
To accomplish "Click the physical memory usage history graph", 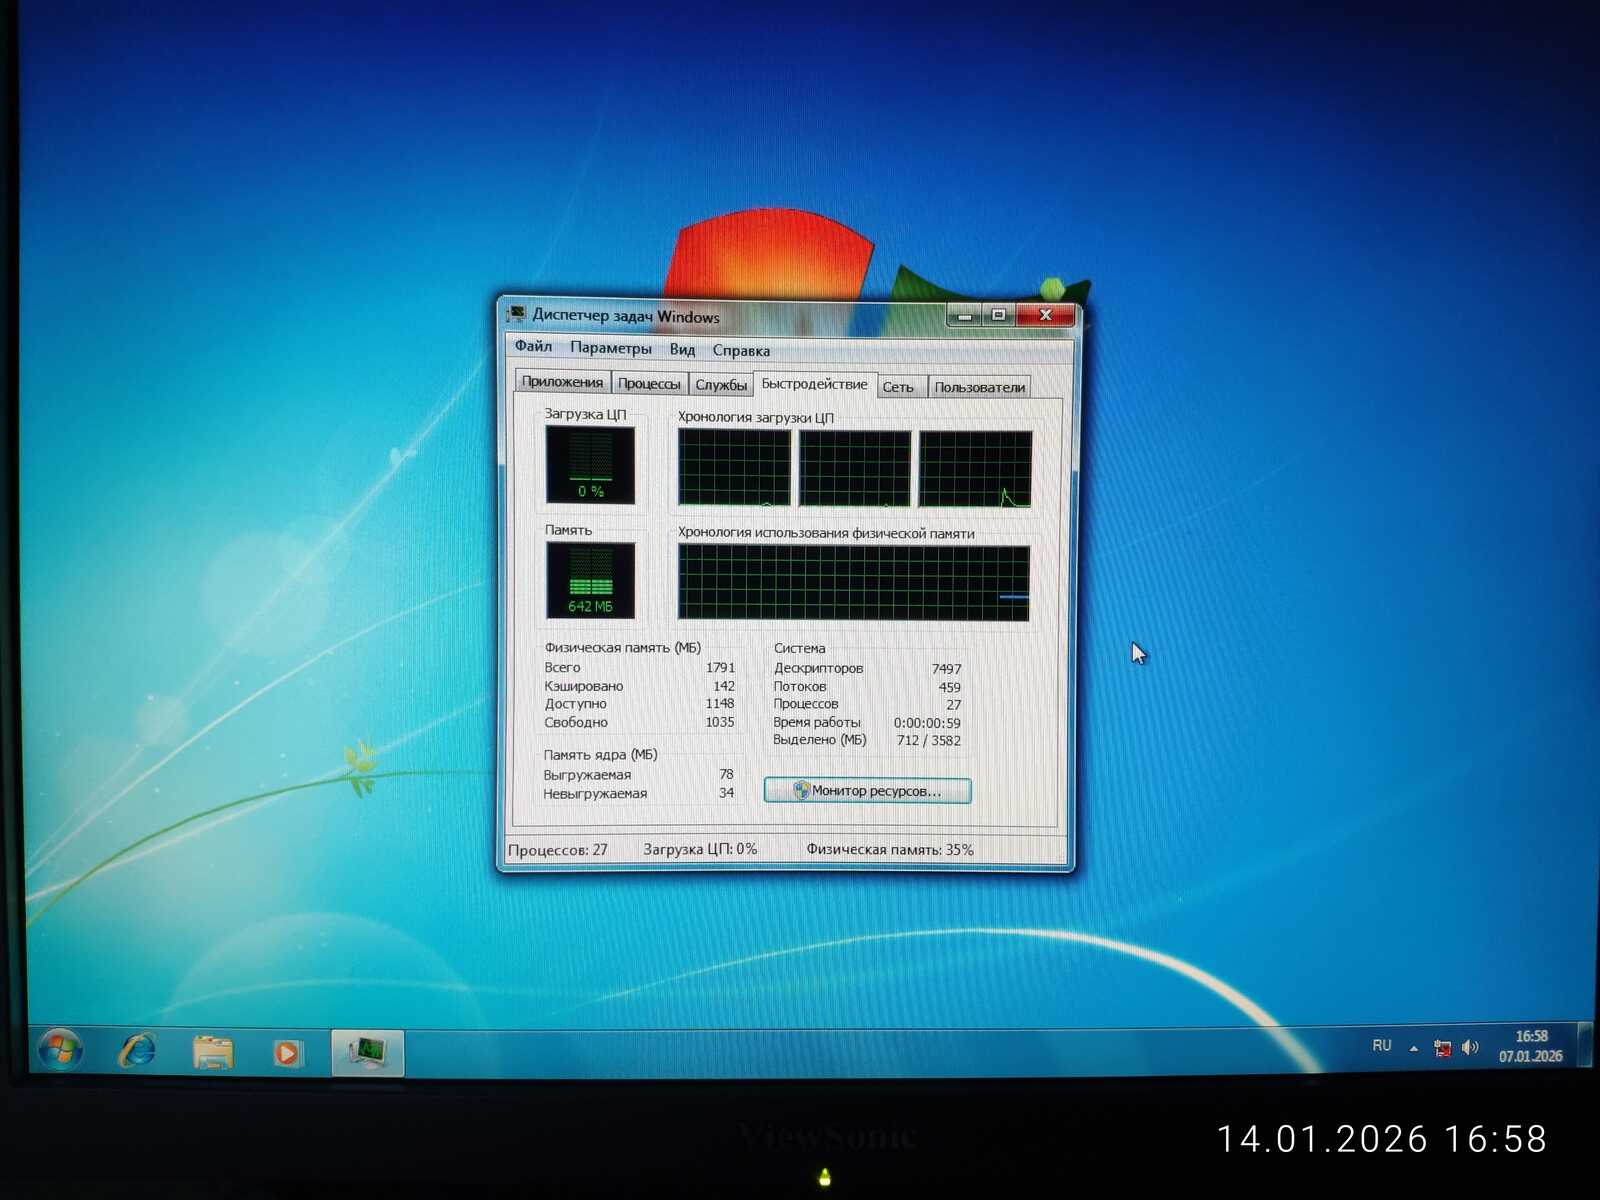I will [x=853, y=583].
